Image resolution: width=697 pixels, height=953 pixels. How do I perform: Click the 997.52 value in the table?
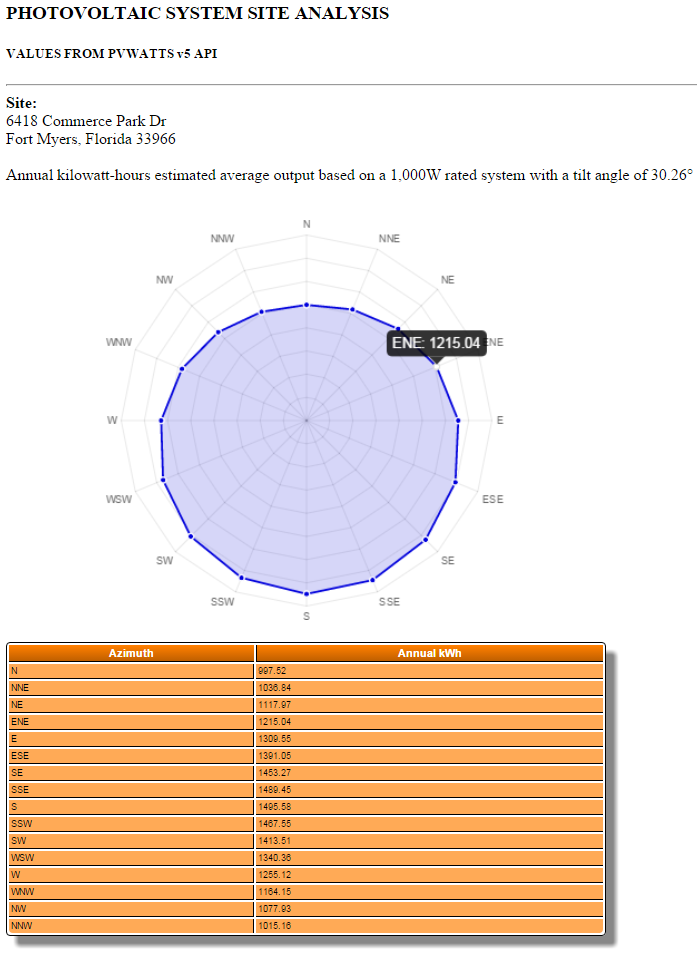coord(272,671)
